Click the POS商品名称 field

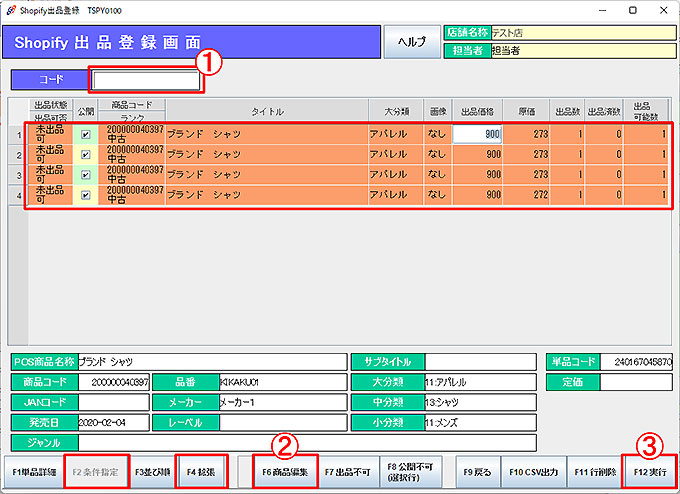tap(212, 362)
